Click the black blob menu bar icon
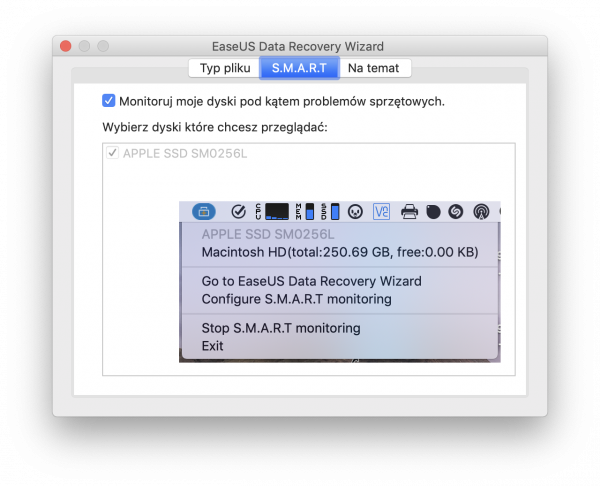Image resolution: width=600 pixels, height=486 pixels. click(x=433, y=212)
